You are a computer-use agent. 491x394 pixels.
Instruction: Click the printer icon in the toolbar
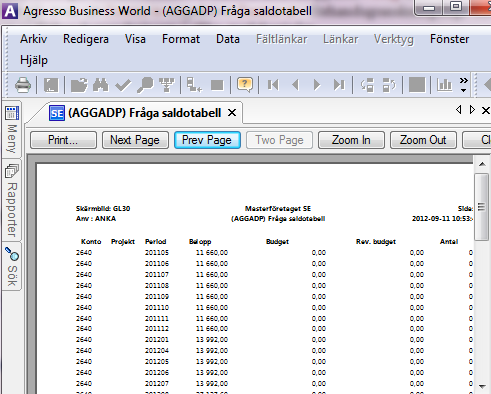point(23,85)
